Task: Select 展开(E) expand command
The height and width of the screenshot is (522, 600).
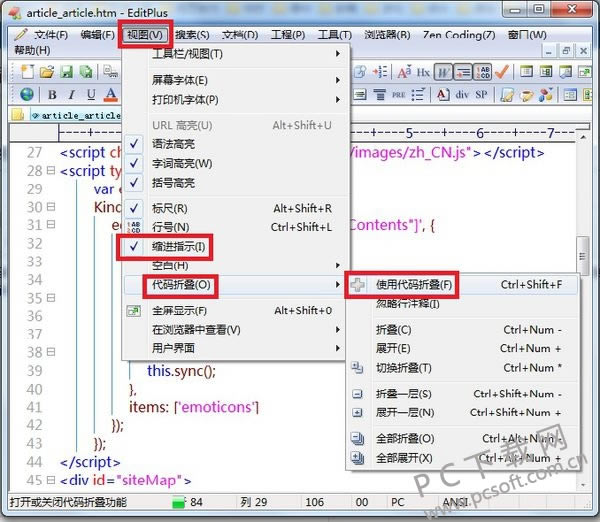Action: coord(463,349)
